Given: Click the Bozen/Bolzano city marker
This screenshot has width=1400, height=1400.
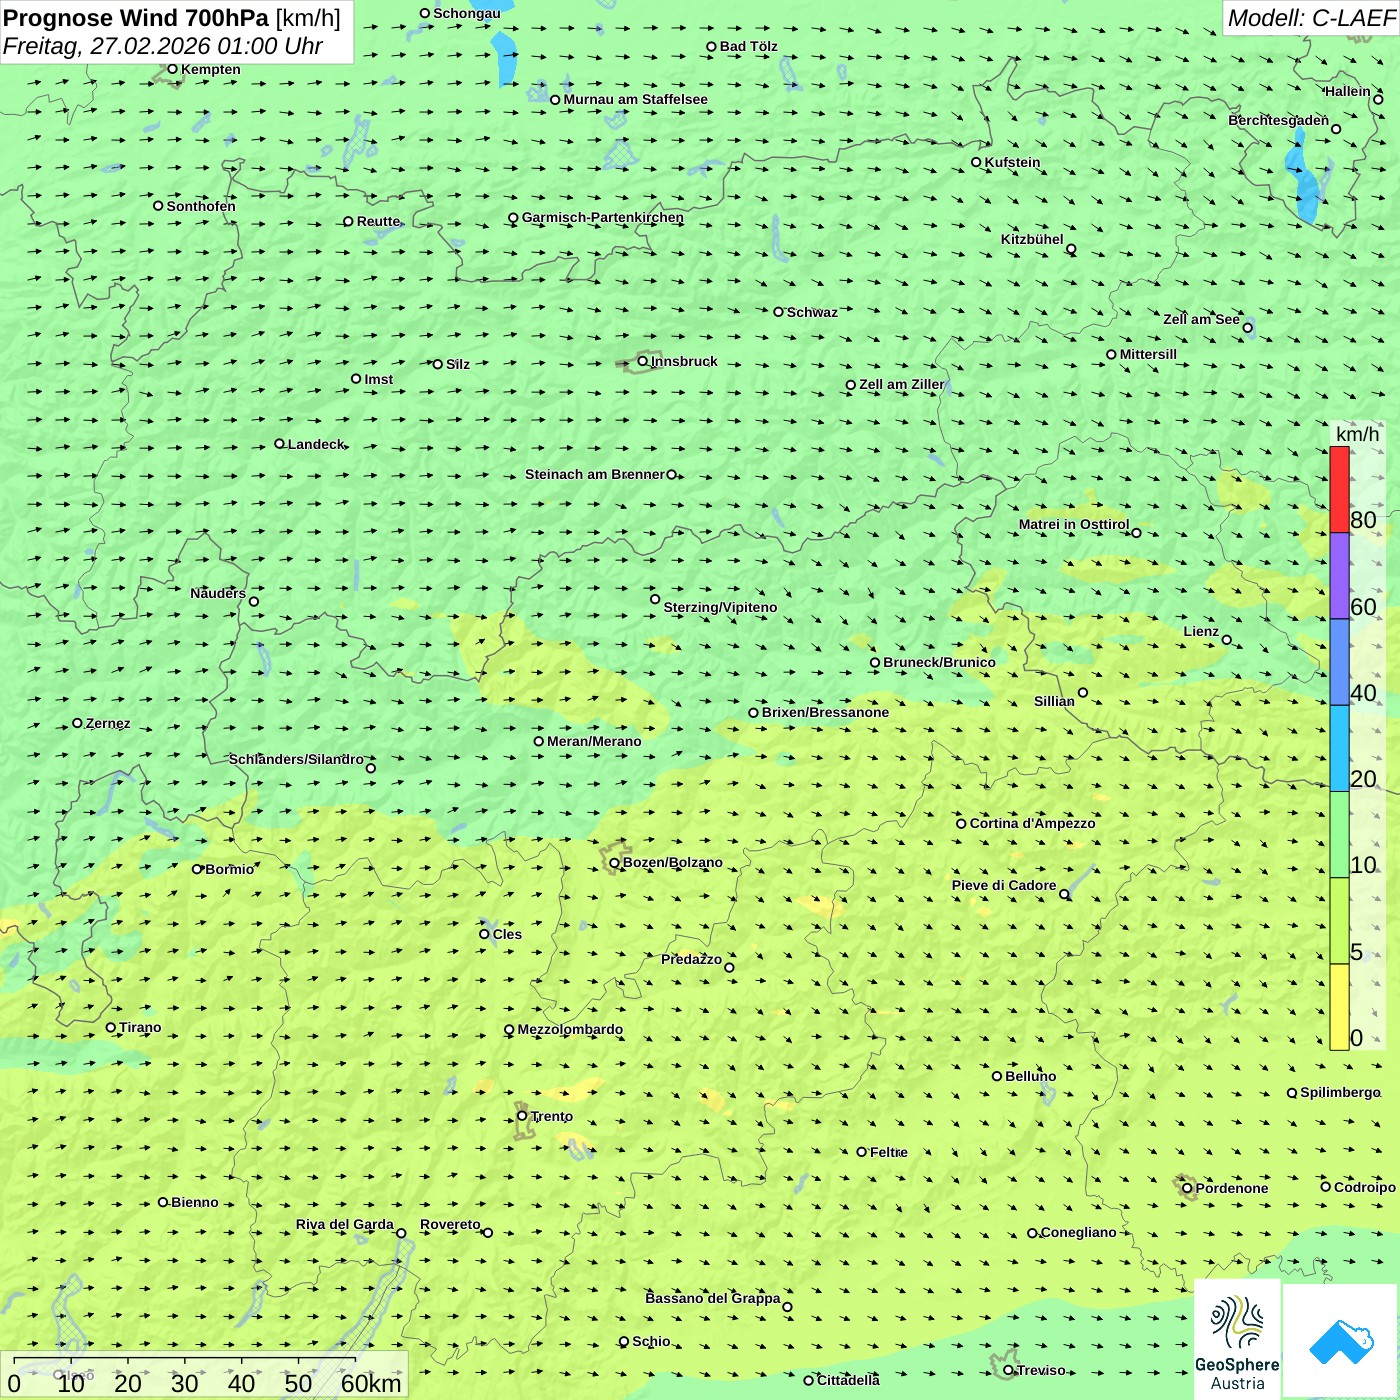Looking at the screenshot, I should (614, 863).
